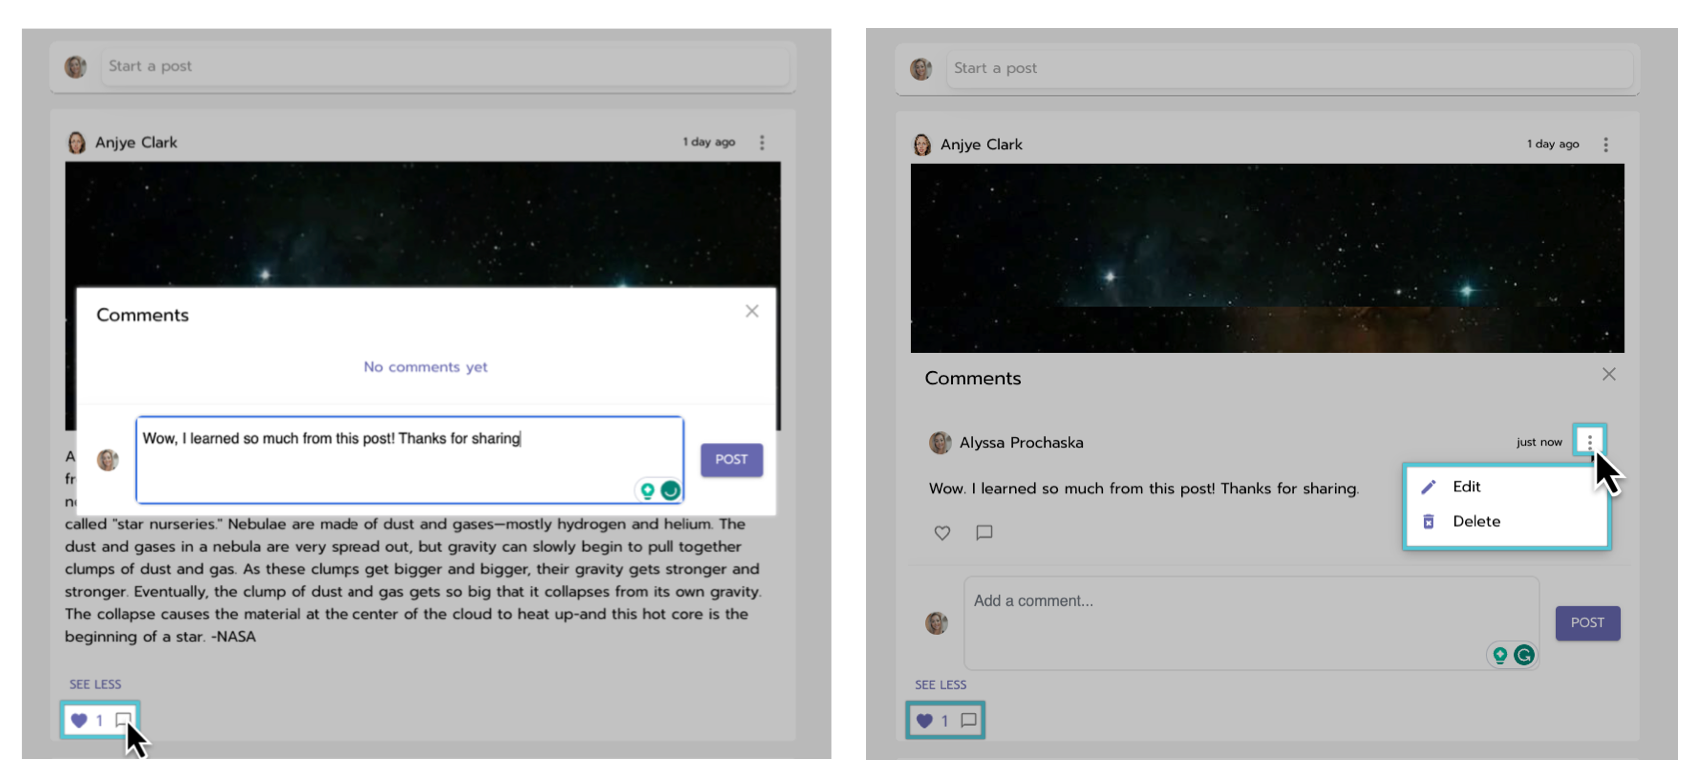Click the reply bubble icon under Alyssa's comment

point(984,533)
